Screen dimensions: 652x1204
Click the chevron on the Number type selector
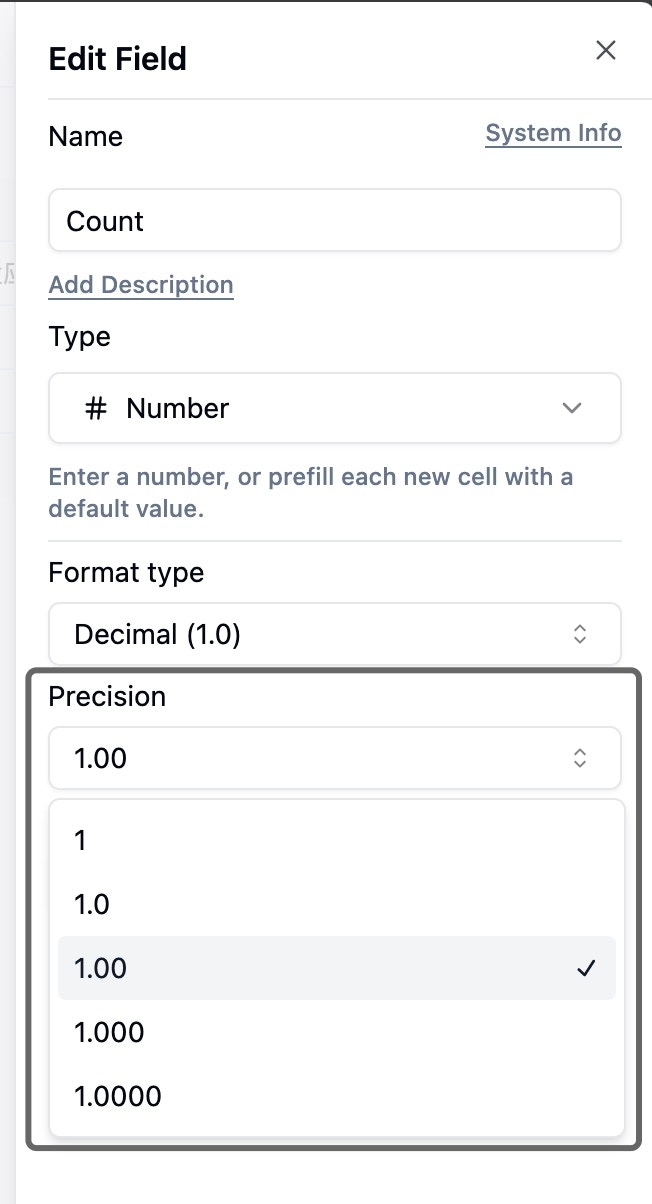click(571, 408)
